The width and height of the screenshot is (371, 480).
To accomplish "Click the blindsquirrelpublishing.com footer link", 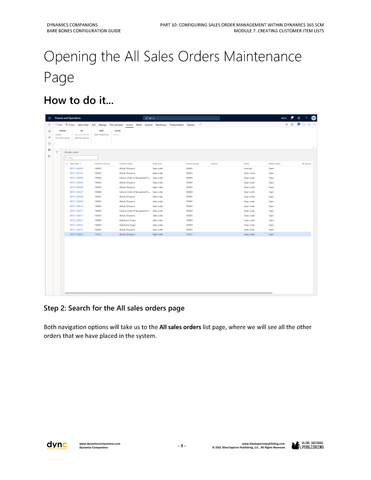I will (263, 444).
